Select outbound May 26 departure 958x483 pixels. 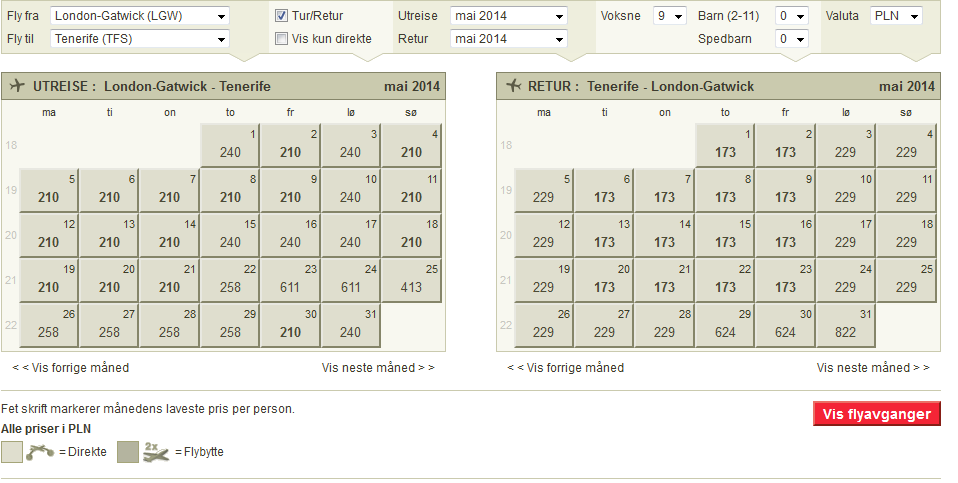coord(49,325)
